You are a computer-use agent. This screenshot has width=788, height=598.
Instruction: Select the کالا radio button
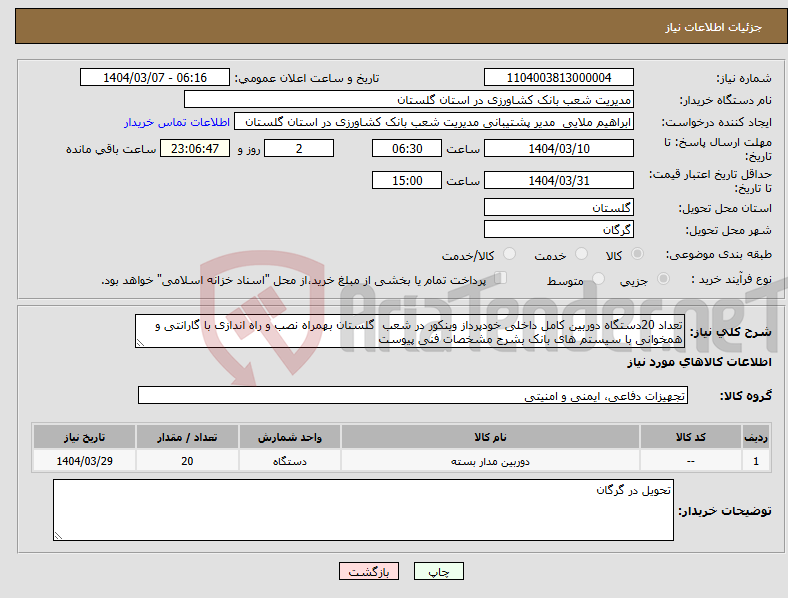pyautogui.click(x=637, y=254)
